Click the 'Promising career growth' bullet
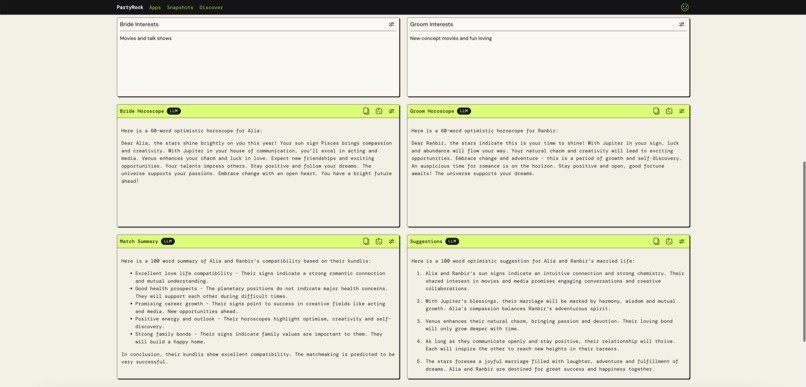This screenshot has width=806, height=387. 260,307
